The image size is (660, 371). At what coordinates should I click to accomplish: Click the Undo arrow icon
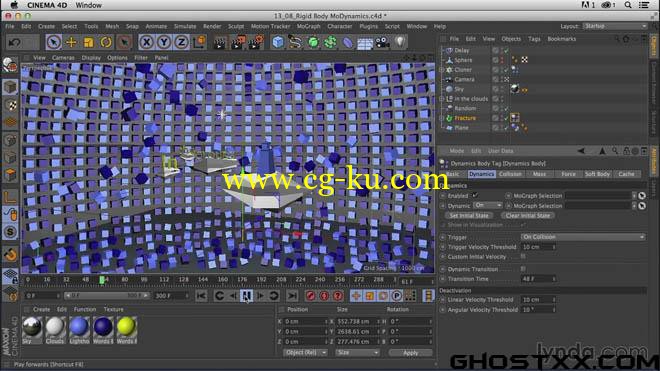click(15, 42)
